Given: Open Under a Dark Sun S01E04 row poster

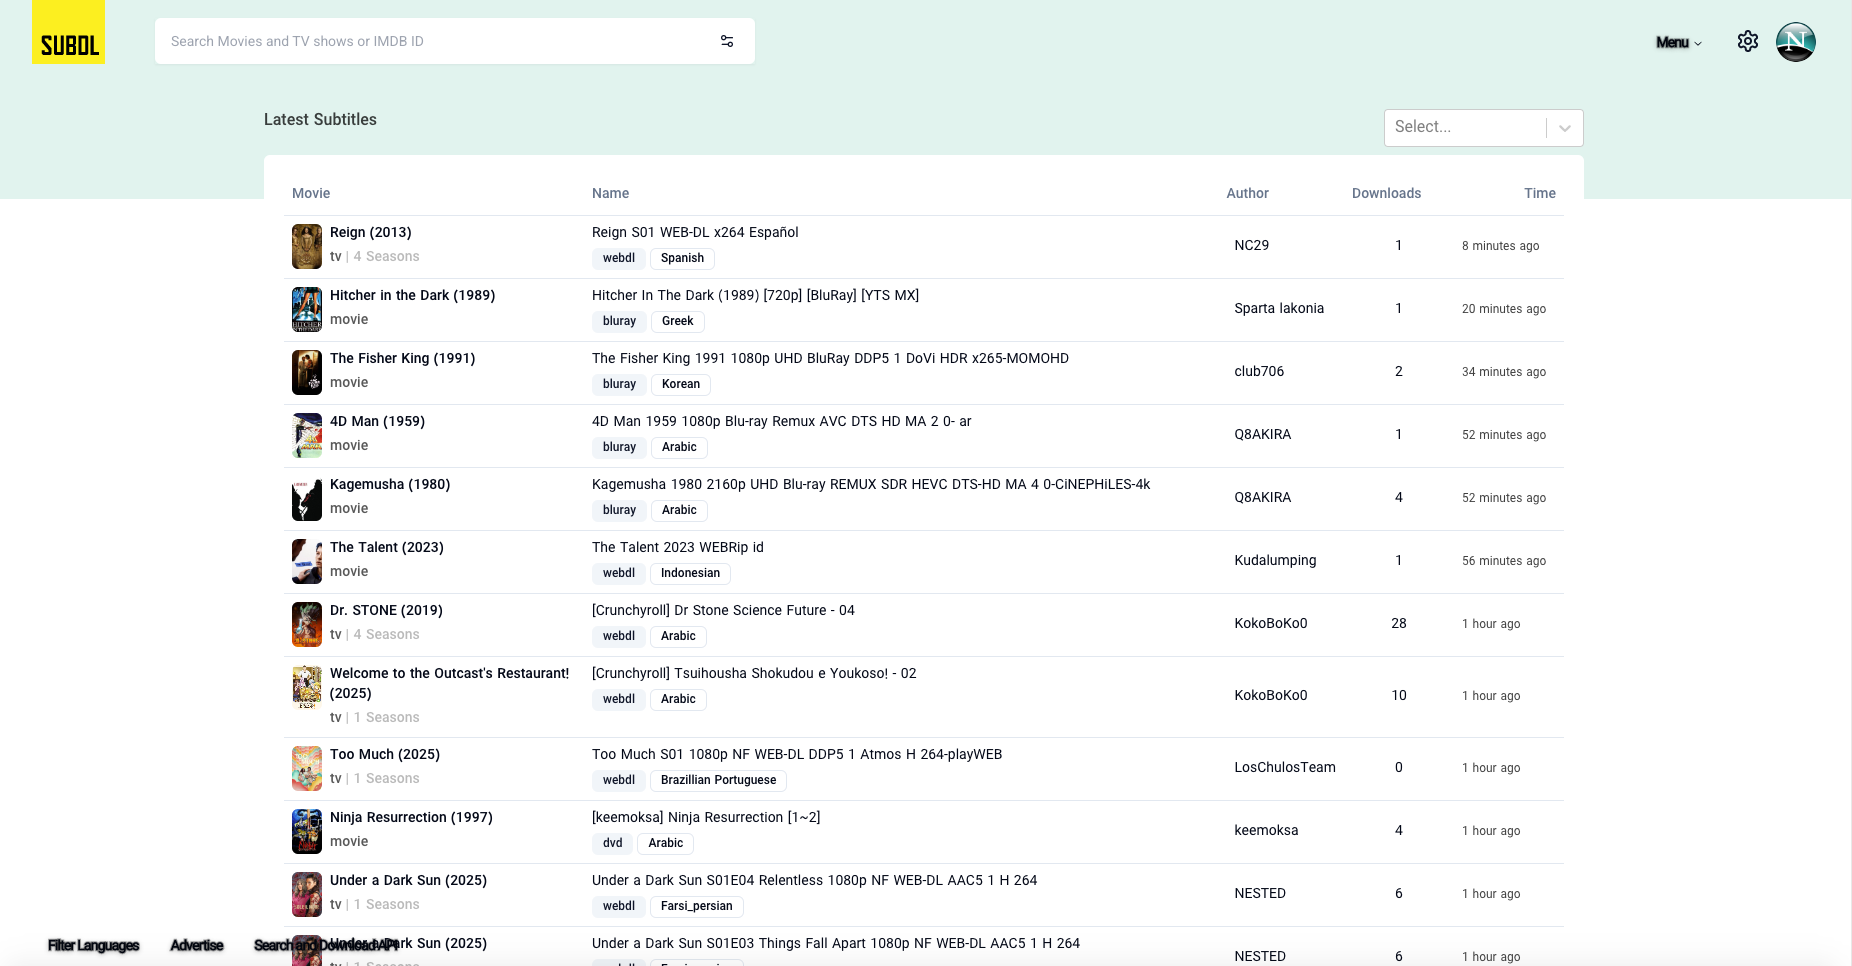Looking at the screenshot, I should [x=306, y=894].
